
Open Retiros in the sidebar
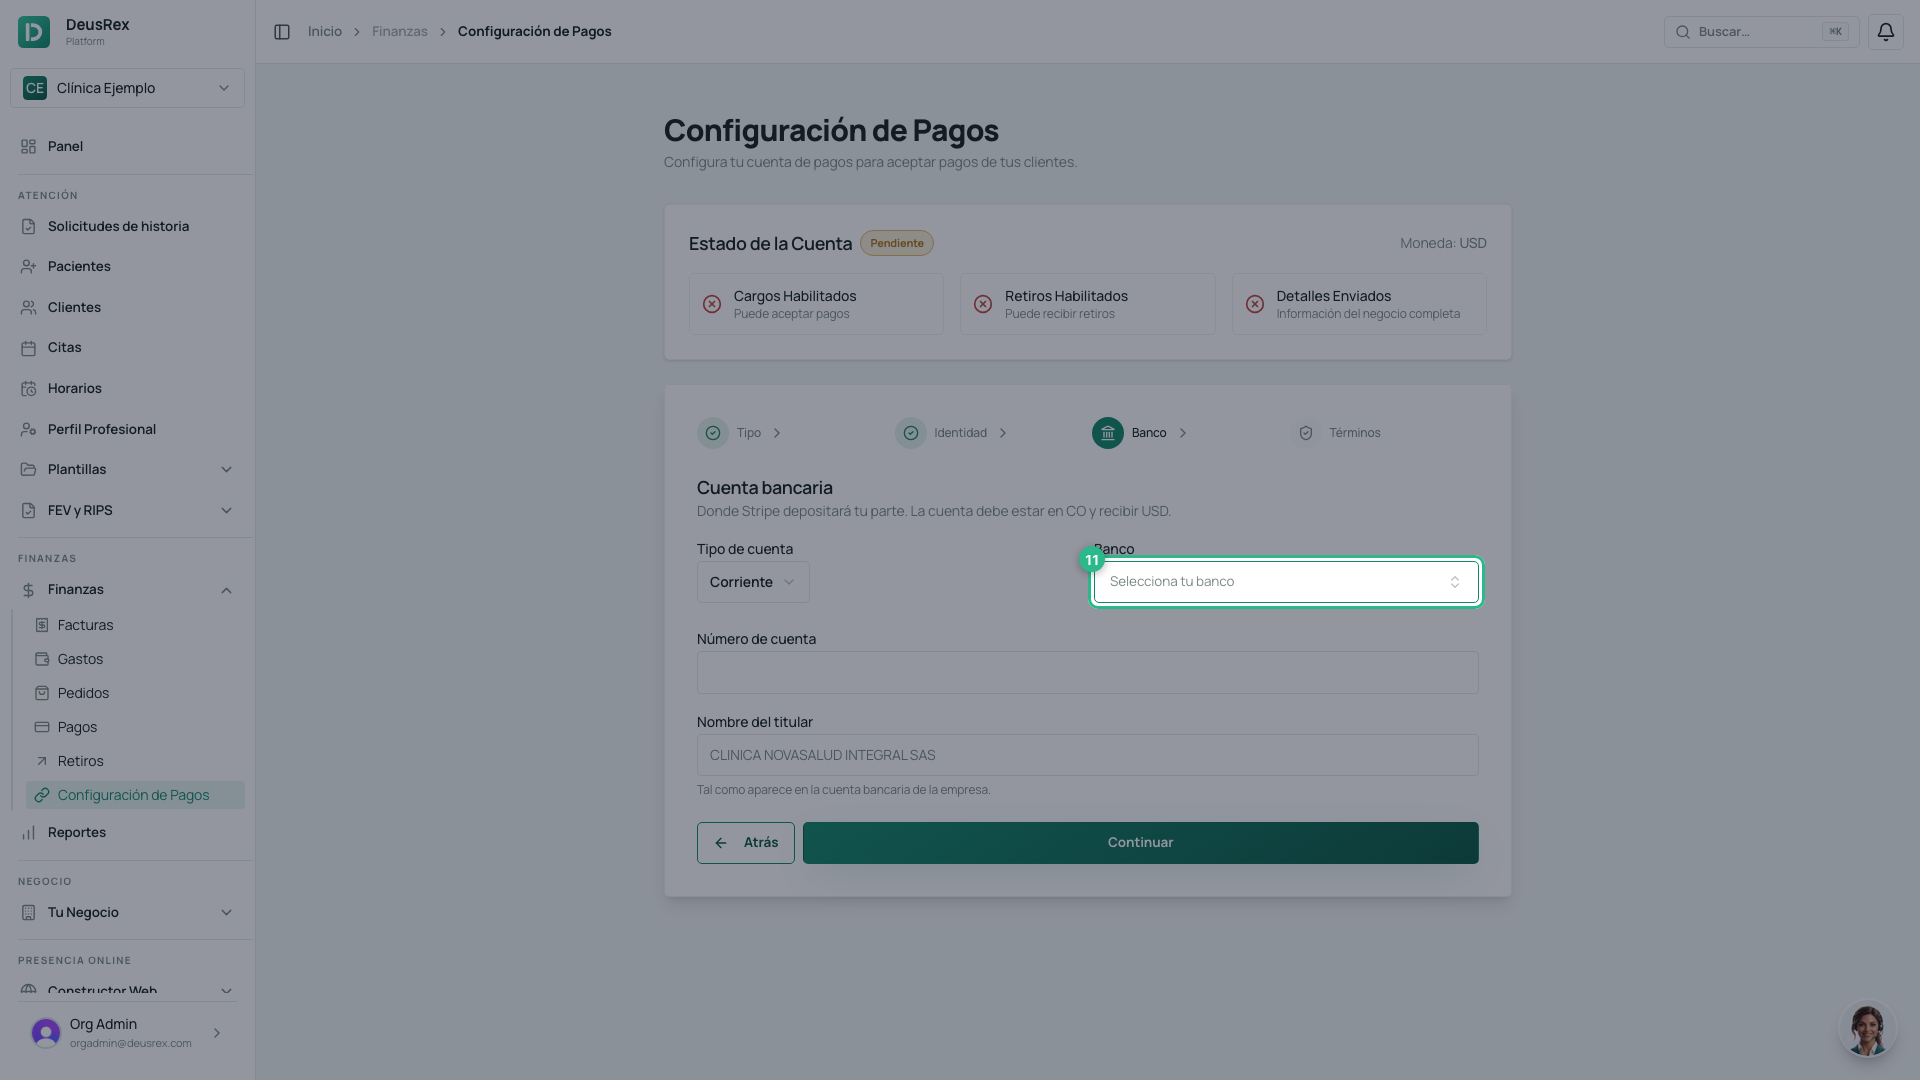(135, 761)
